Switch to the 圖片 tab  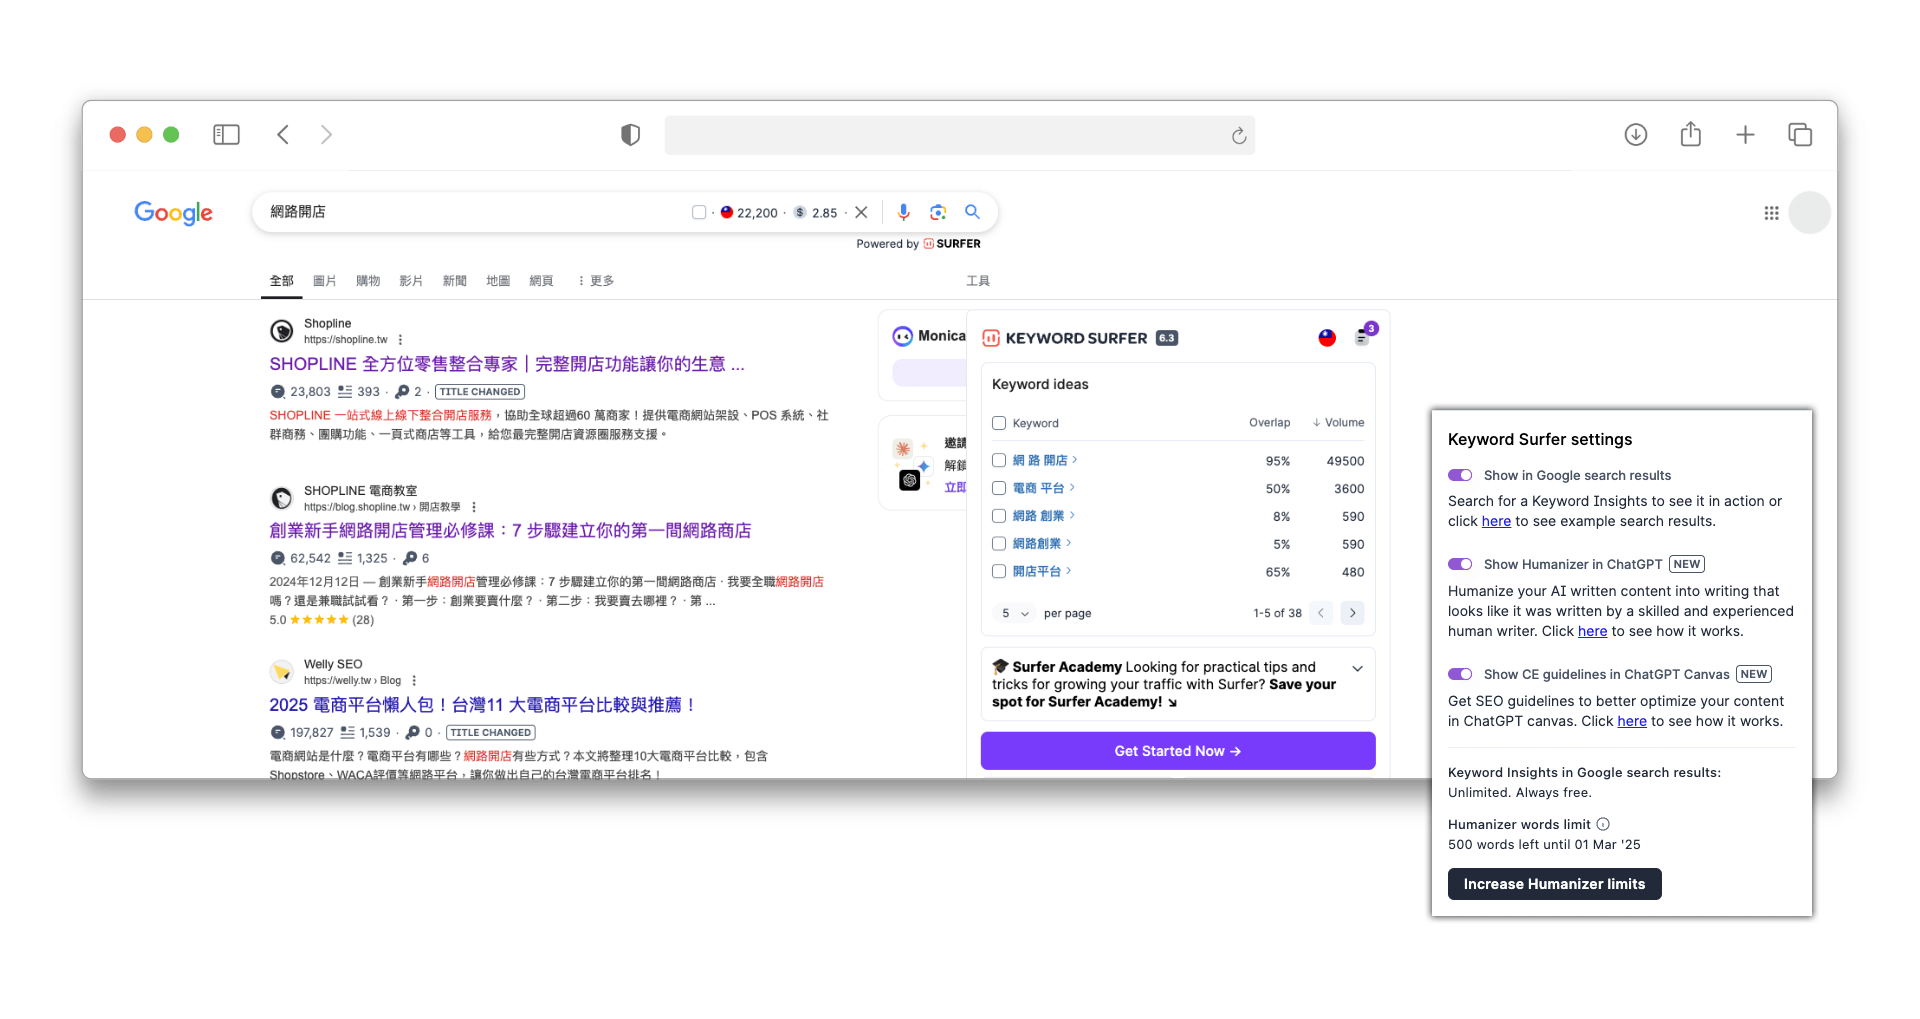point(325,281)
